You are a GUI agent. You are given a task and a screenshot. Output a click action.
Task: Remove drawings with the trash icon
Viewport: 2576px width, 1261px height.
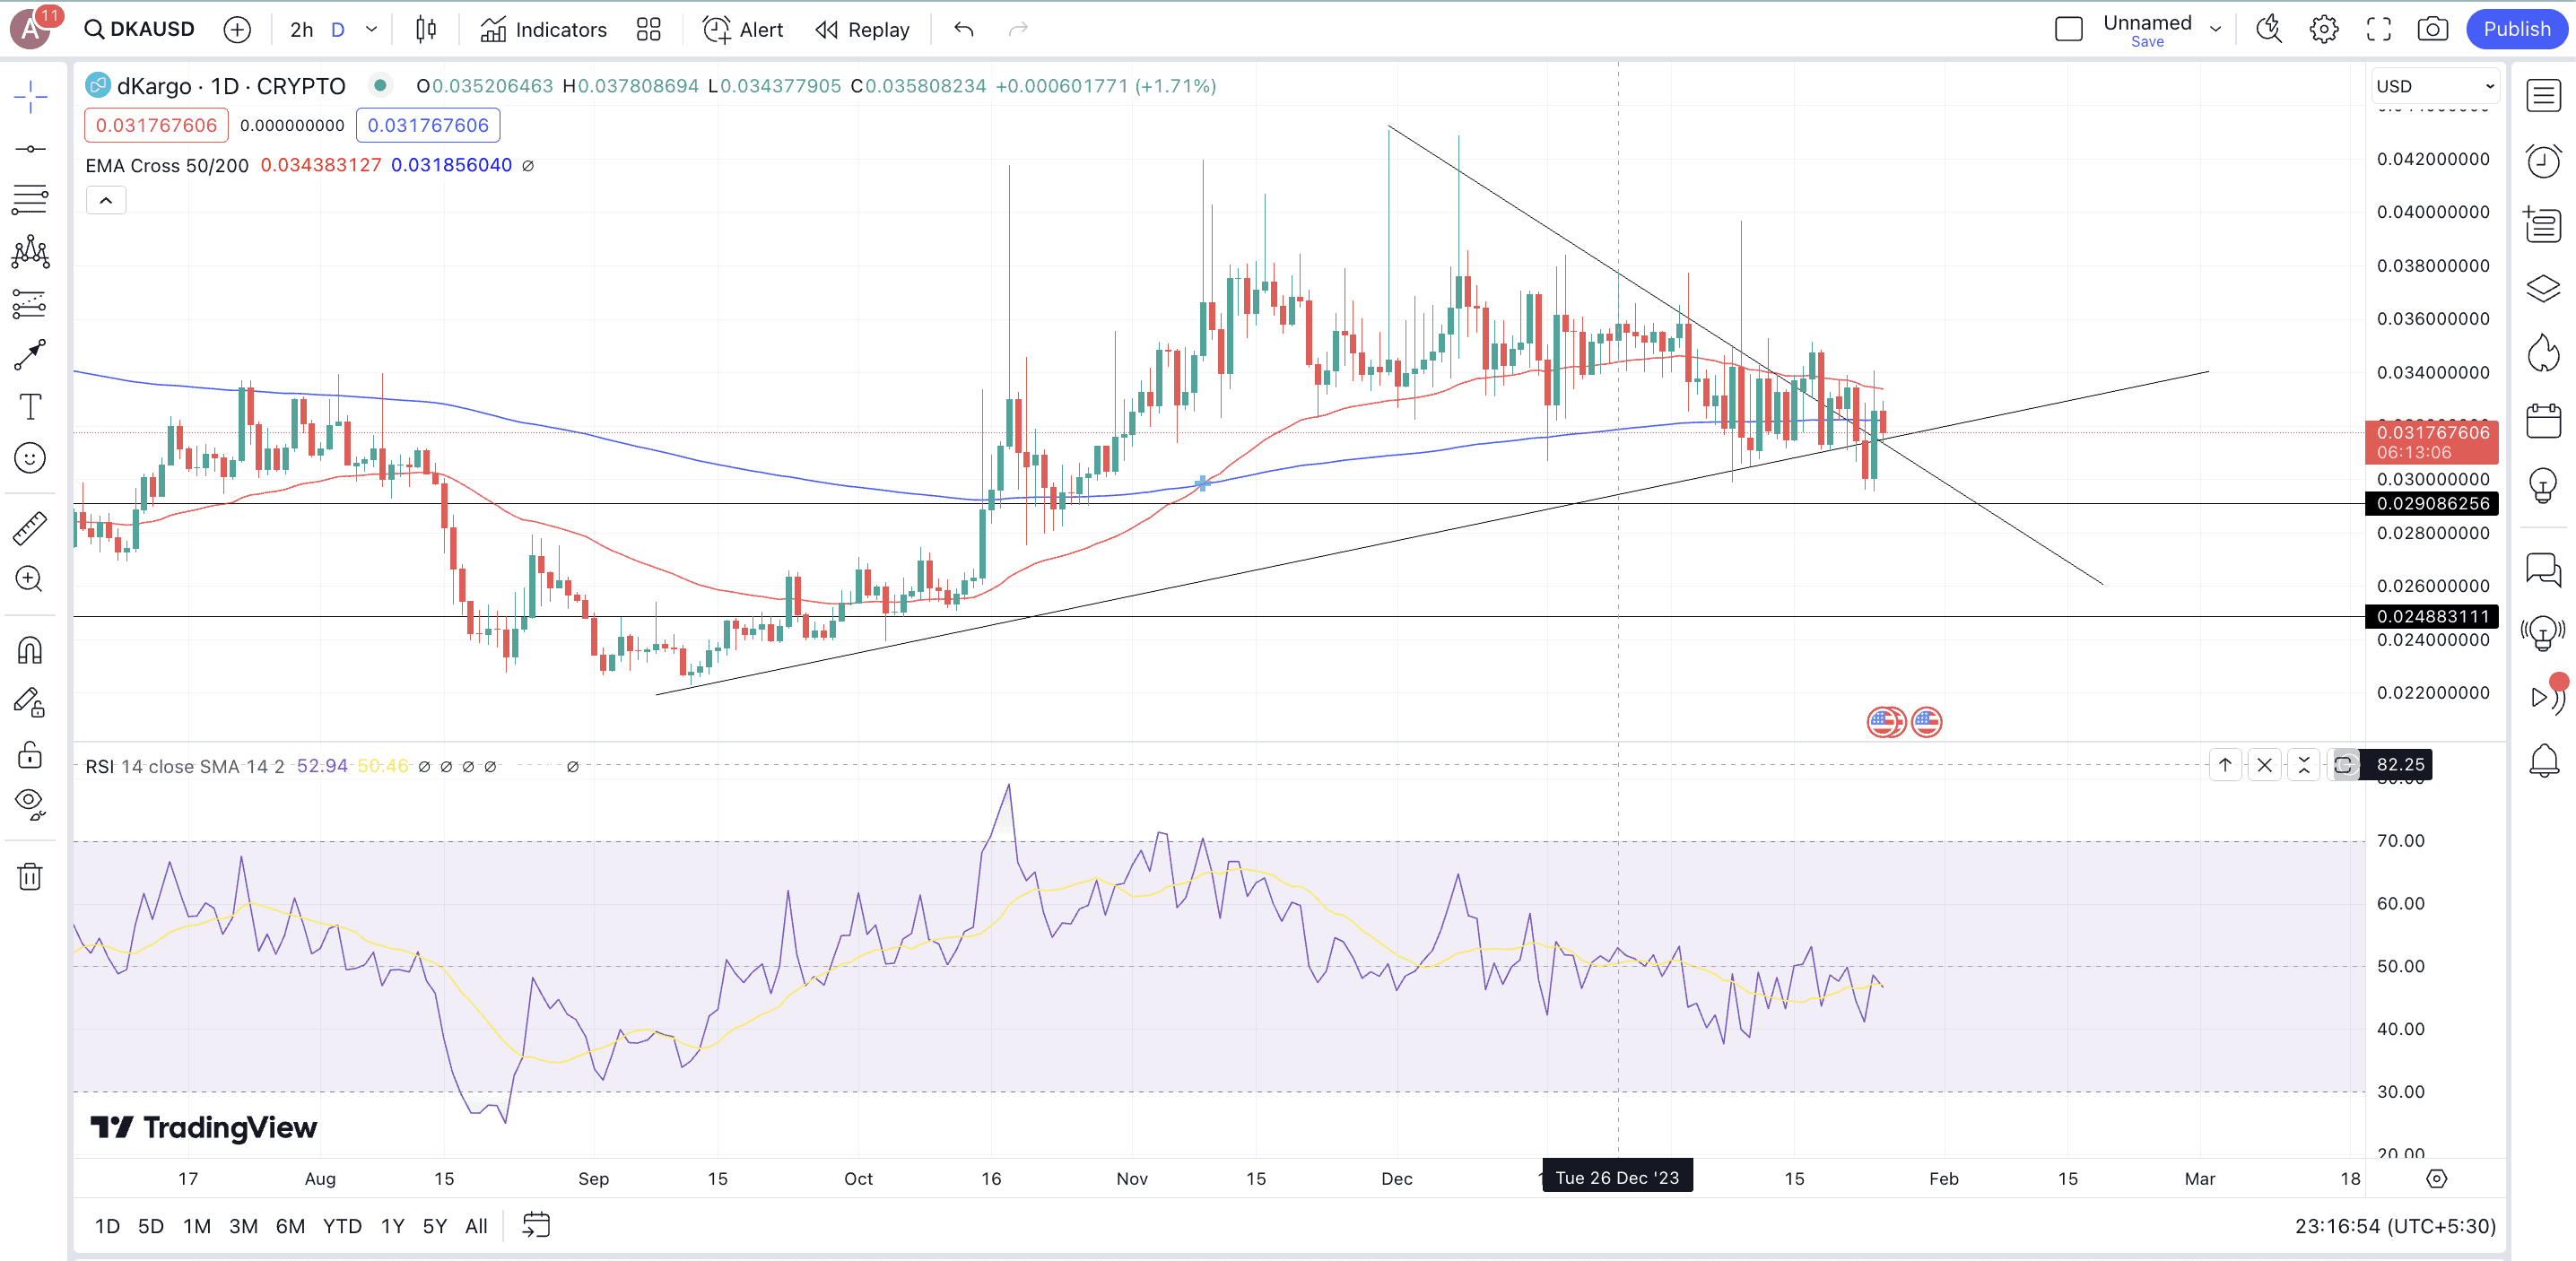(30, 877)
